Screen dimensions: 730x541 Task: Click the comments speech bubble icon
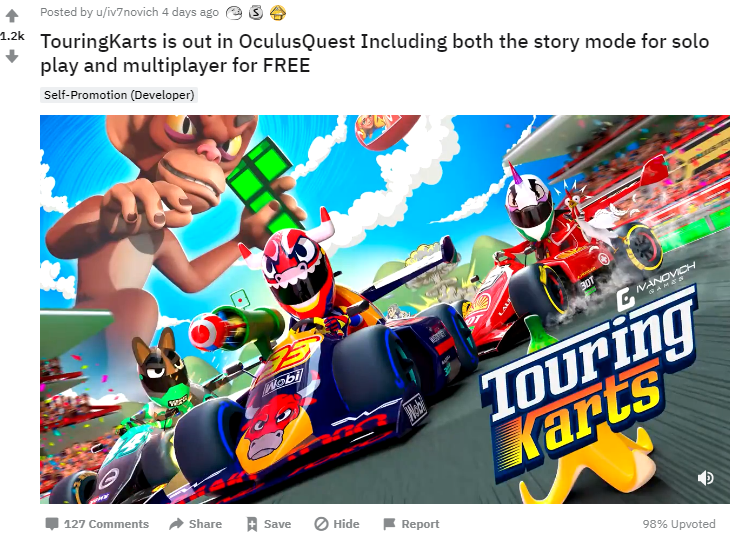(52, 524)
